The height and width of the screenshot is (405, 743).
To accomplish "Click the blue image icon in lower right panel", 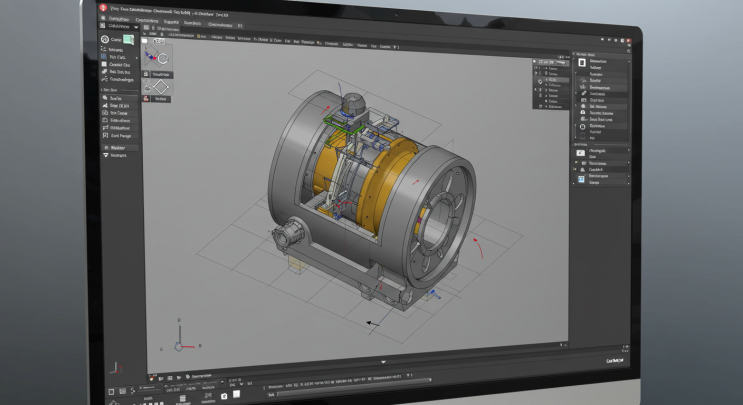I will pyautogui.click(x=581, y=179).
